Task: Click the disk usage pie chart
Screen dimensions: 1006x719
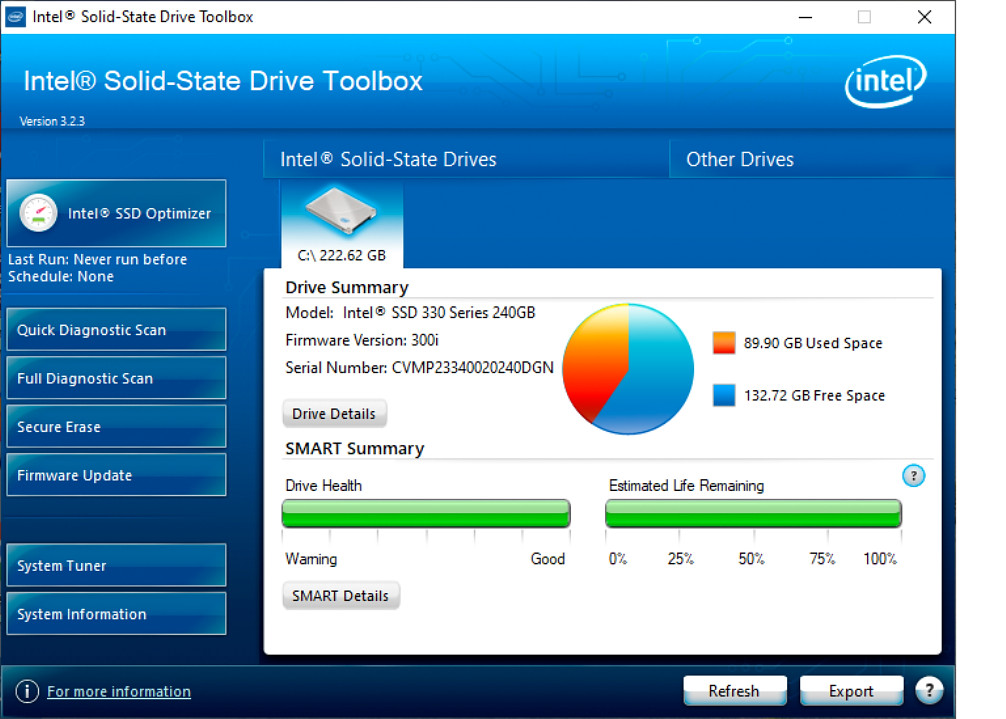Action: coord(628,369)
